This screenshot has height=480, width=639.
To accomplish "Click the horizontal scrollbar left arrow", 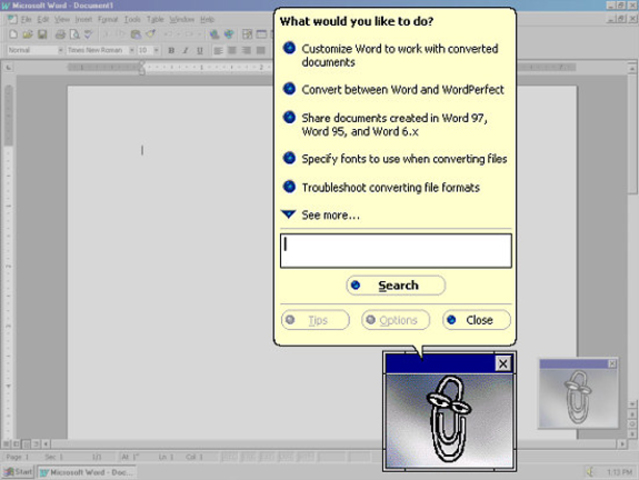I will pos(46,444).
